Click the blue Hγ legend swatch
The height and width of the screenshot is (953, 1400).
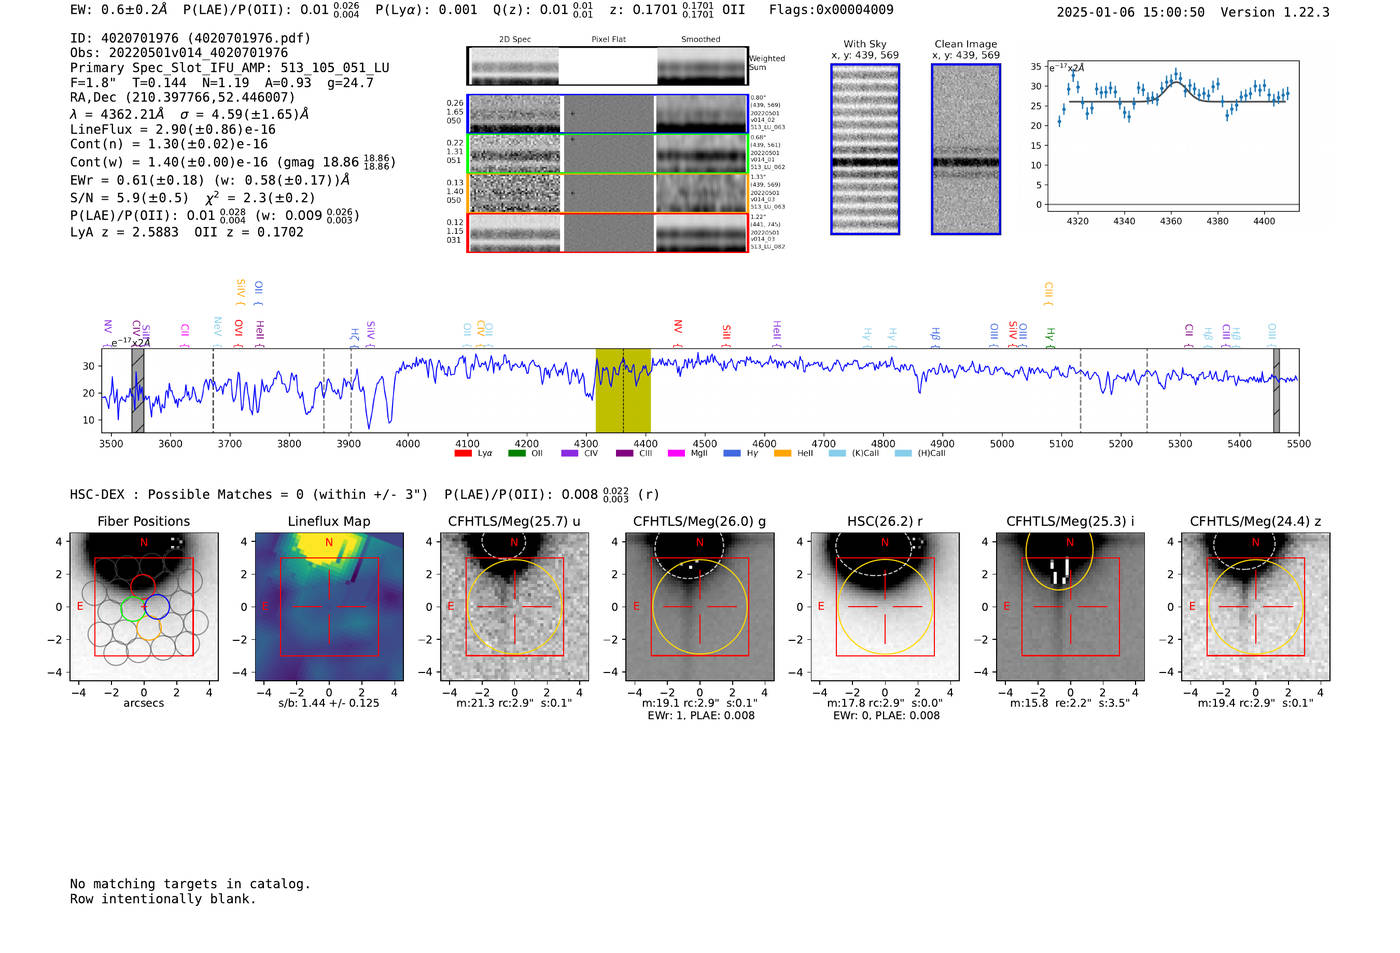[x=731, y=453]
